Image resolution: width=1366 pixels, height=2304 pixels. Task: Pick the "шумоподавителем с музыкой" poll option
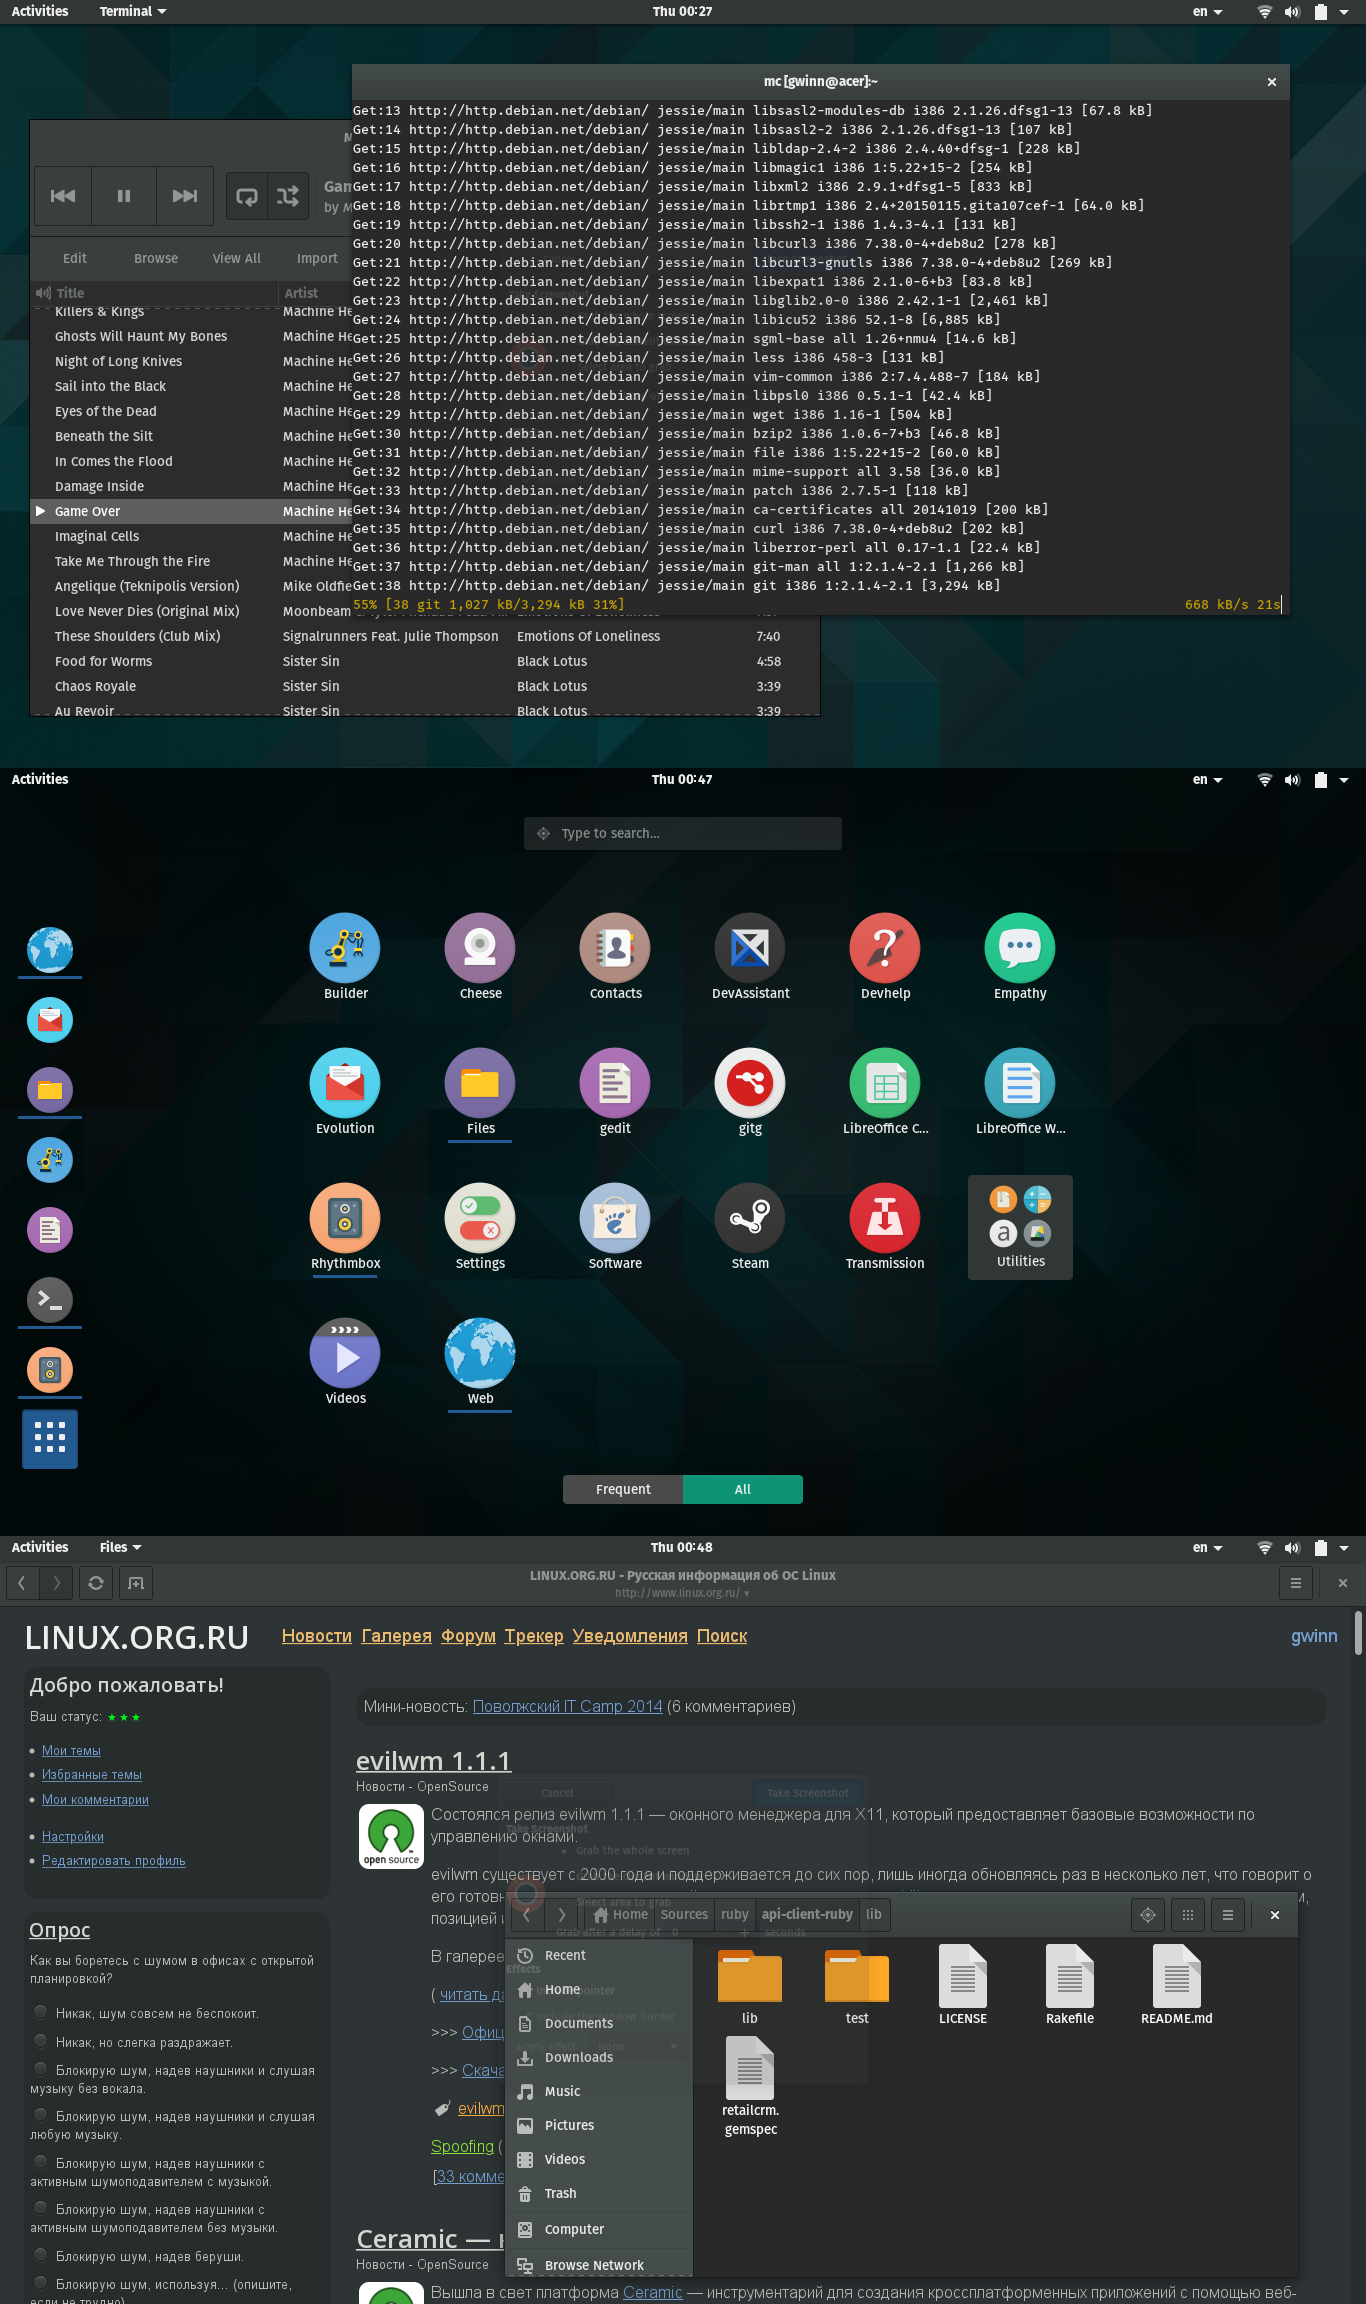pyautogui.click(x=41, y=2162)
